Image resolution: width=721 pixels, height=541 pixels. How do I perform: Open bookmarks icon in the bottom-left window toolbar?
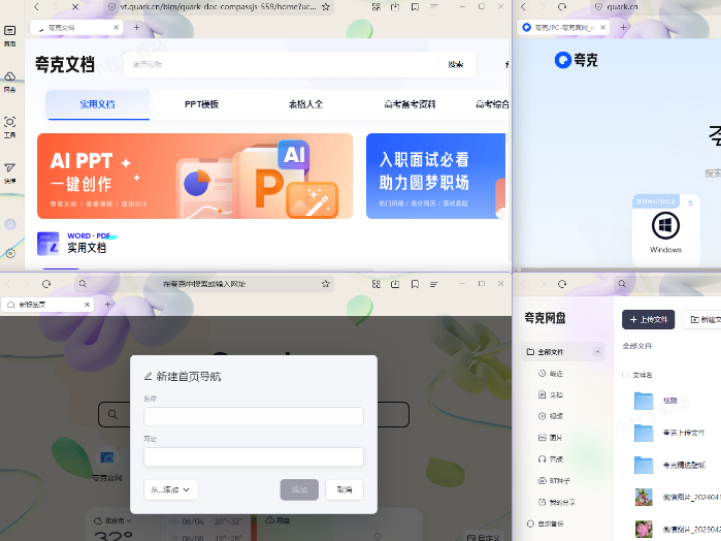tap(415, 284)
